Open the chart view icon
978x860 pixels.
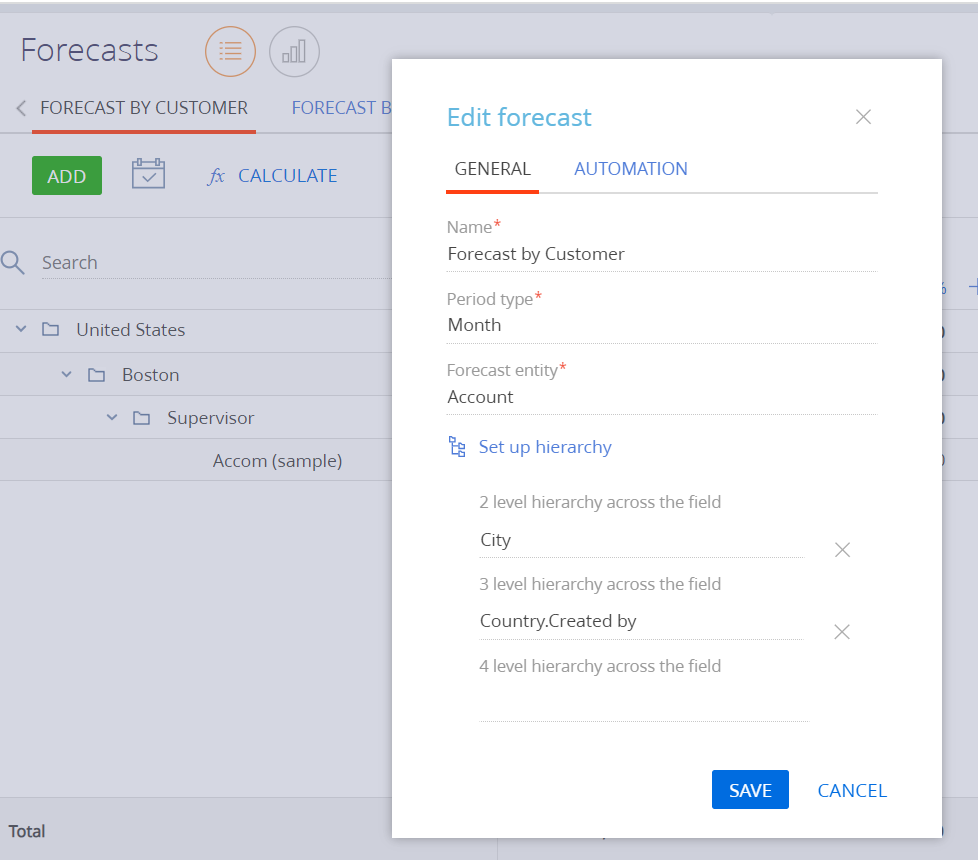click(x=294, y=51)
